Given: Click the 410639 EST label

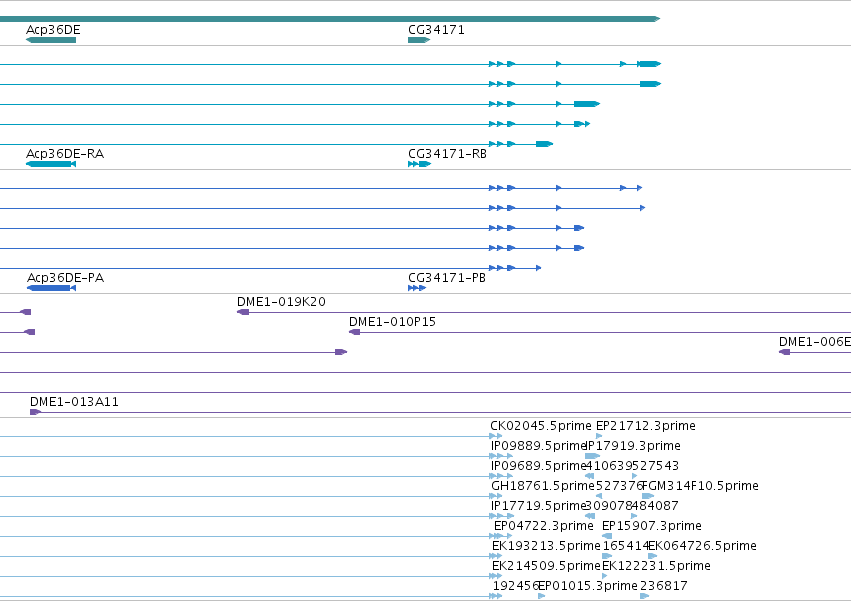Looking at the screenshot, I should [x=608, y=466].
